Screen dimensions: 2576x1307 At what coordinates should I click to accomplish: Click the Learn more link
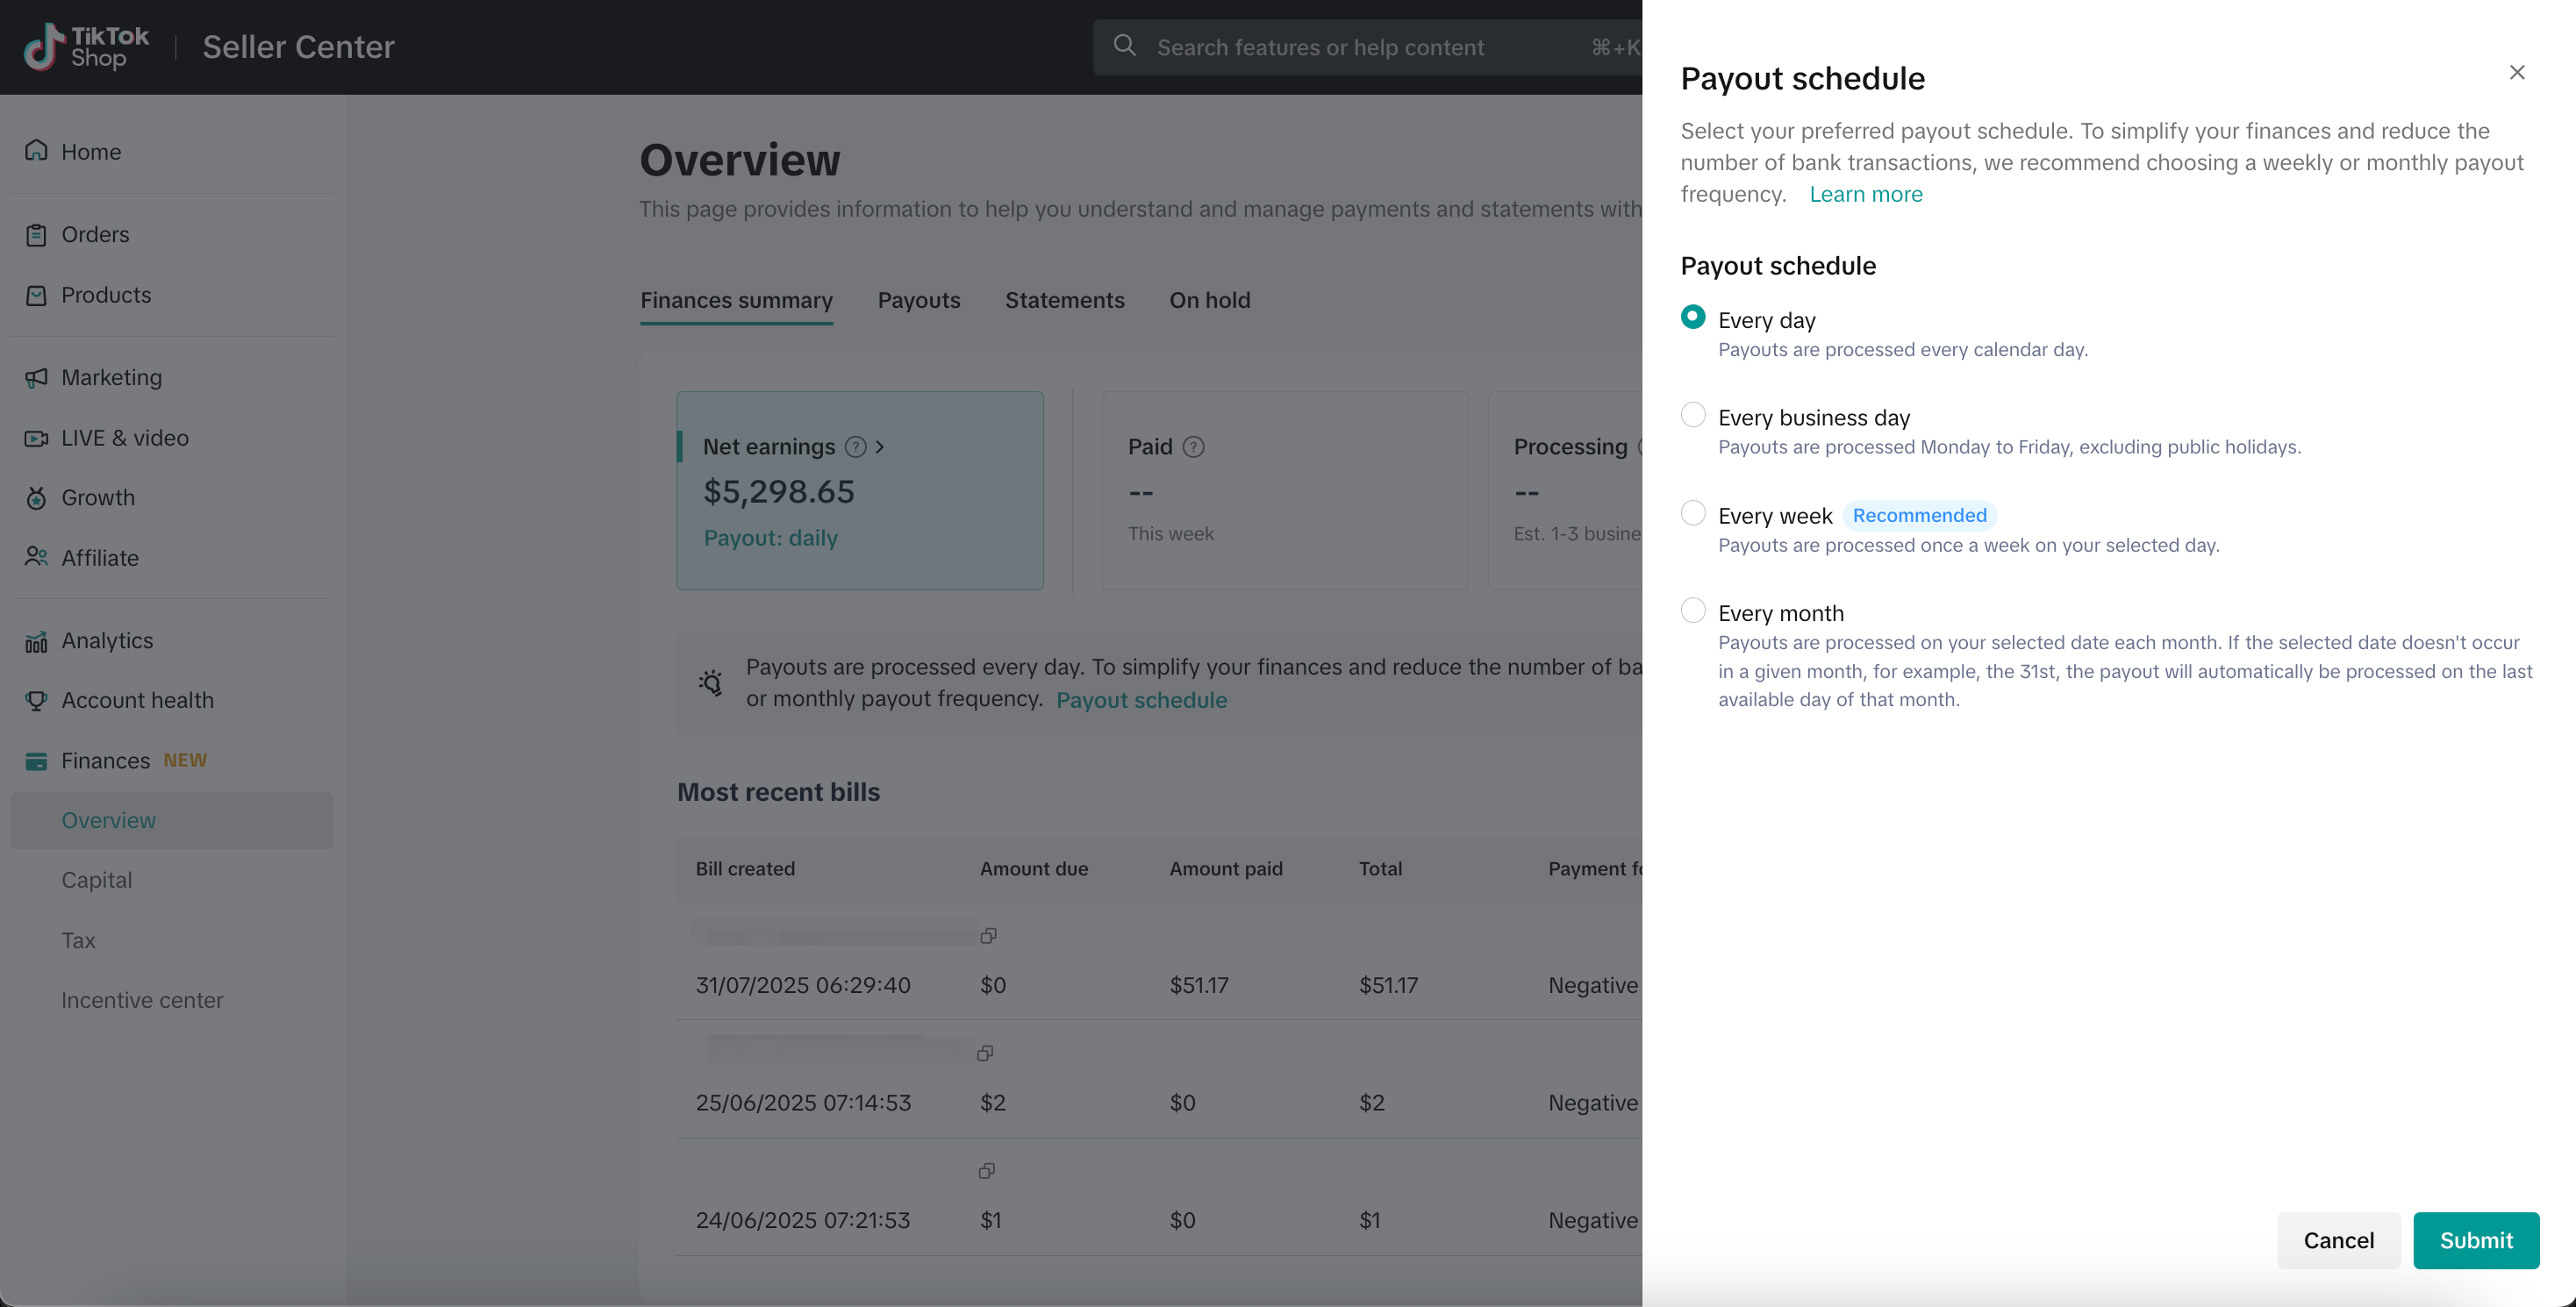1865,195
